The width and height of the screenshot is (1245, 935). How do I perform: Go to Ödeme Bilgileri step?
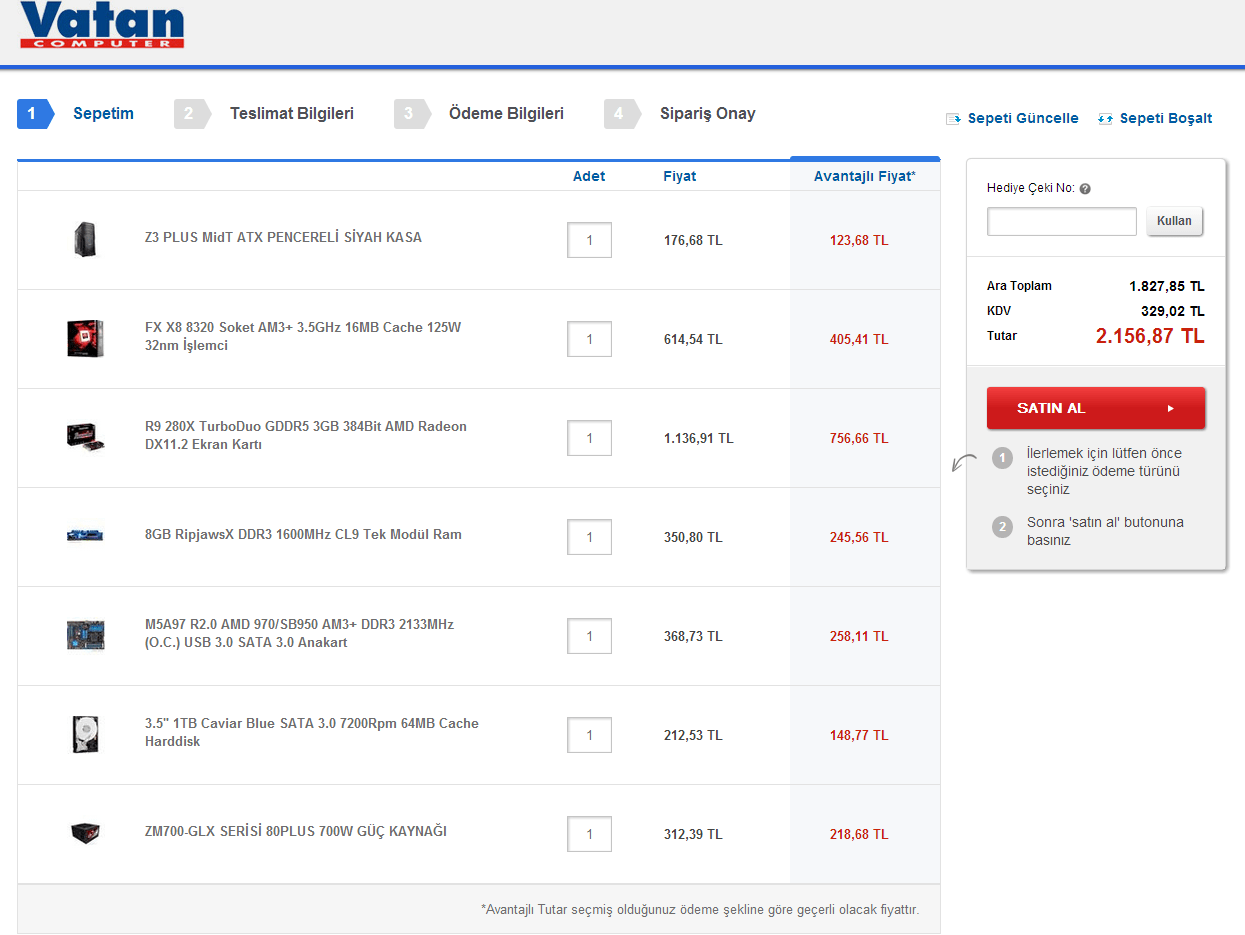click(506, 113)
